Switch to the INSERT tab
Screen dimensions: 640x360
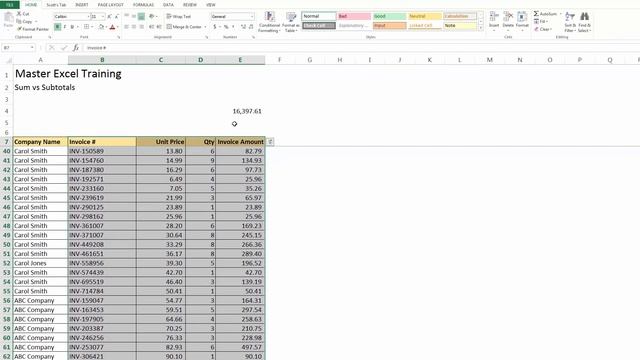click(x=82, y=4)
